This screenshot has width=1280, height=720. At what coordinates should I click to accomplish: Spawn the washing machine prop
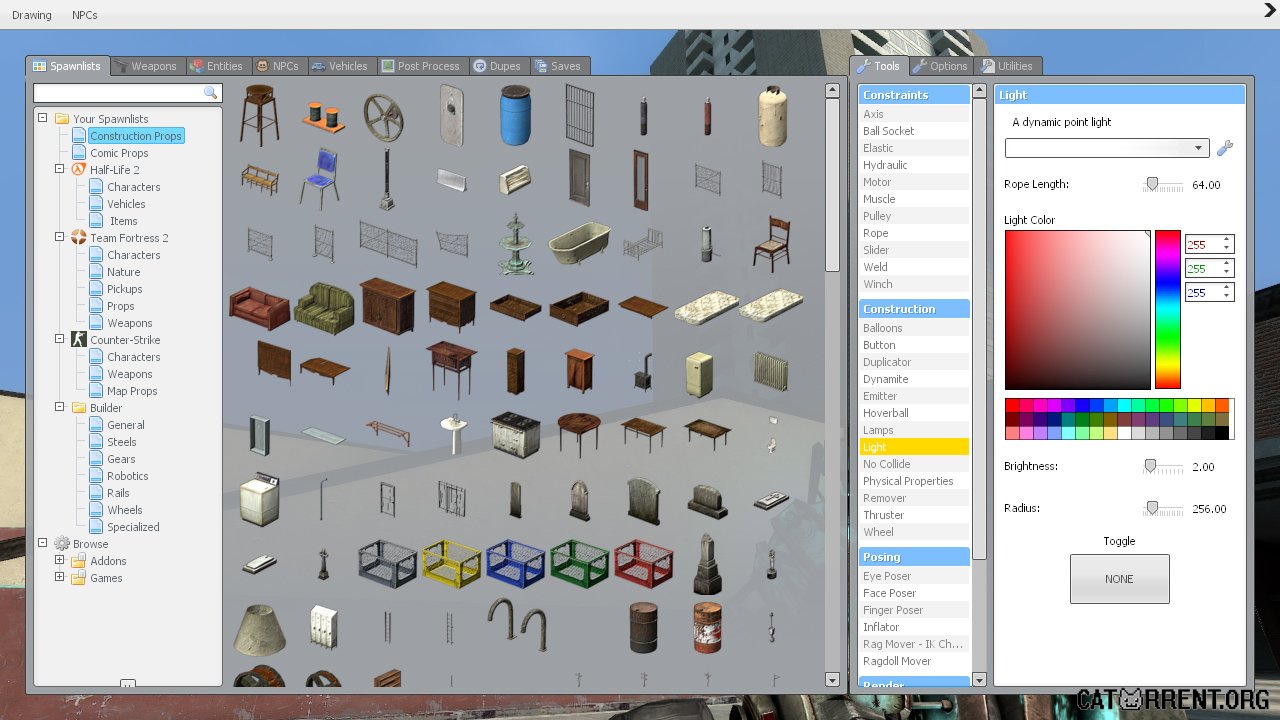click(259, 498)
